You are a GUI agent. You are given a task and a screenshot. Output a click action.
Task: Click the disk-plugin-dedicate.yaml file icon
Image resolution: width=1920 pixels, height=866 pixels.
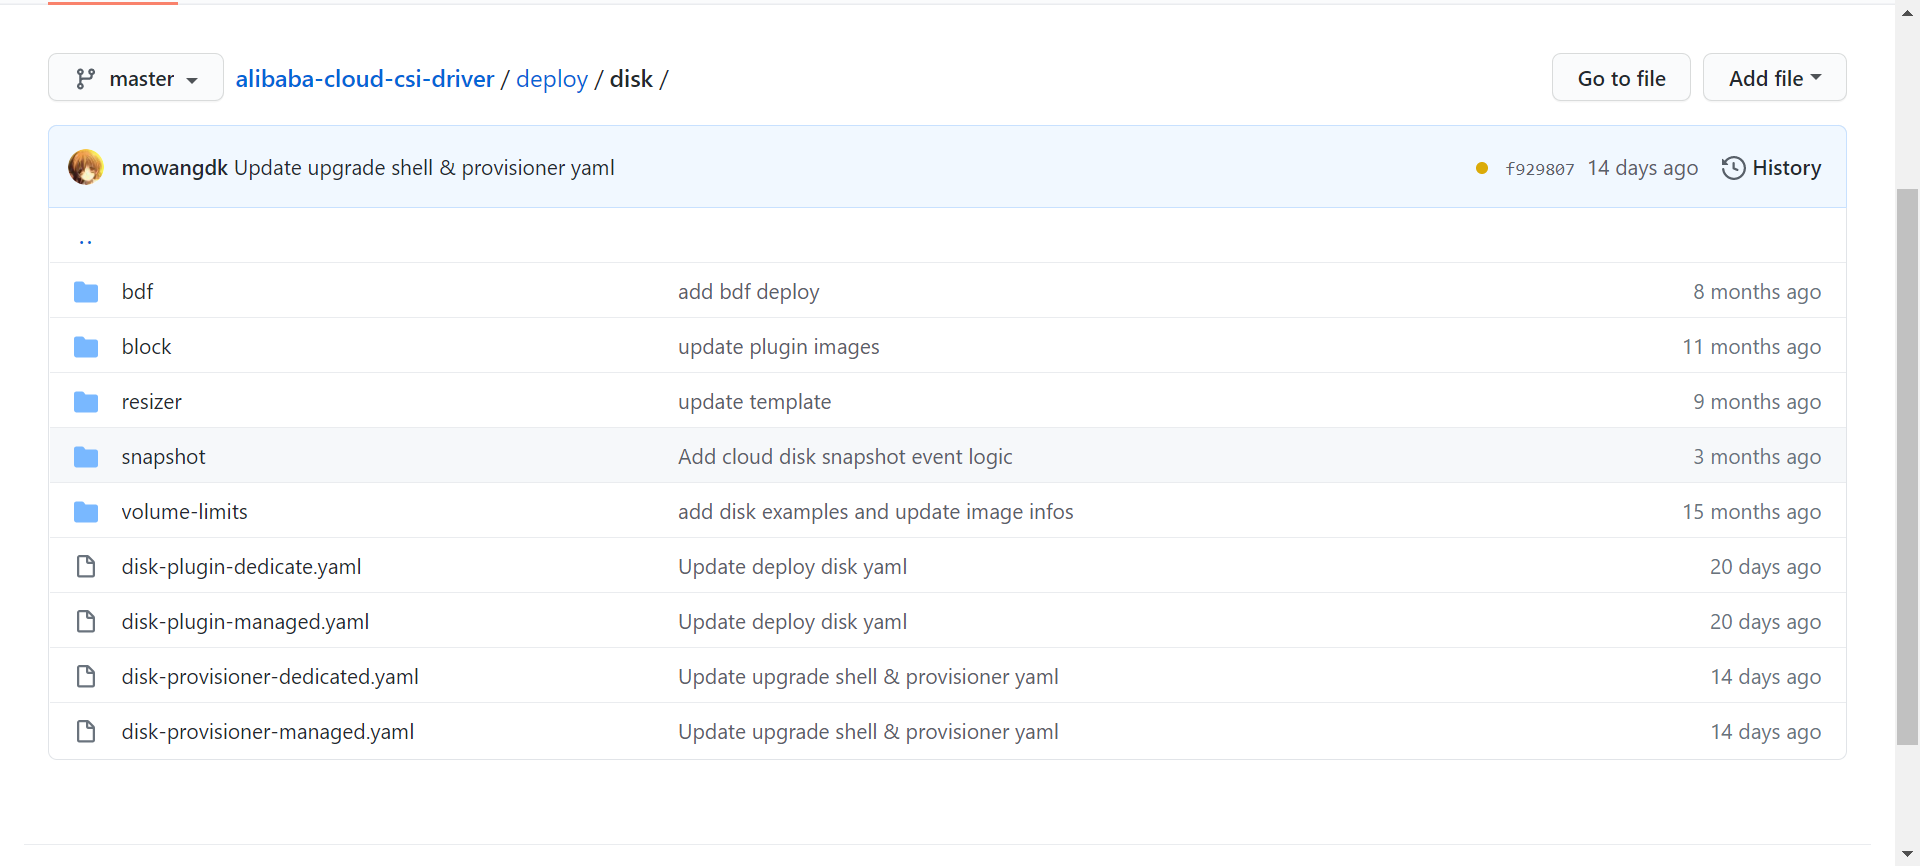point(86,567)
